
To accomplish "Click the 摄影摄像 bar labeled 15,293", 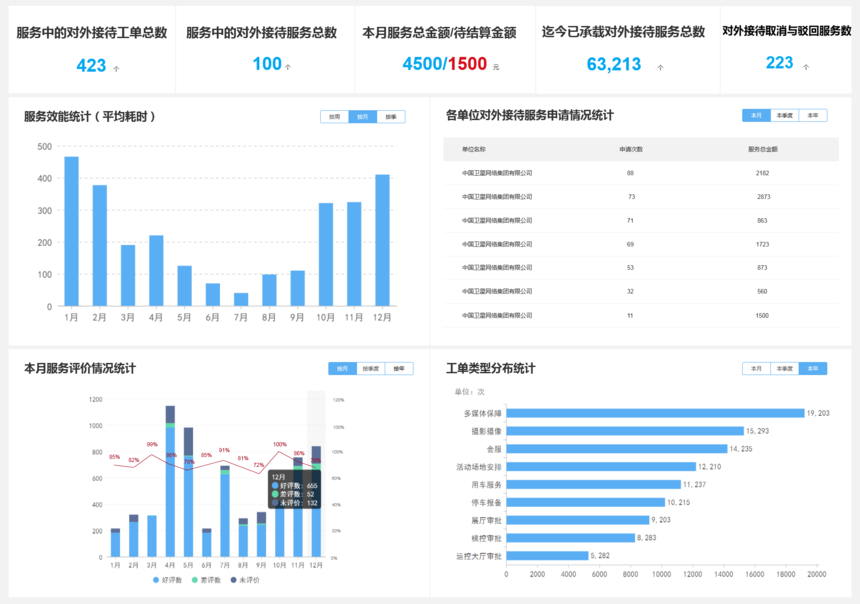I will [625, 431].
